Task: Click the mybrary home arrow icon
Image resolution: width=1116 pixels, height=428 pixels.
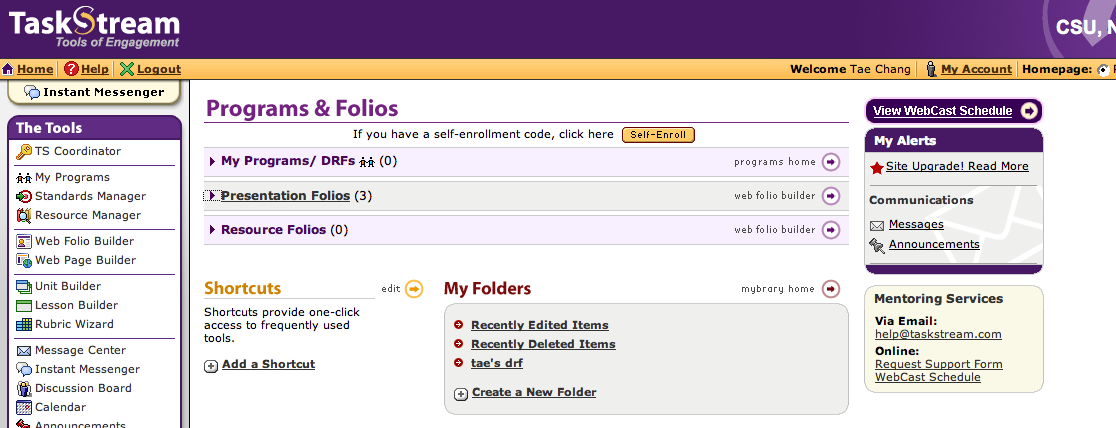Action: click(831, 288)
